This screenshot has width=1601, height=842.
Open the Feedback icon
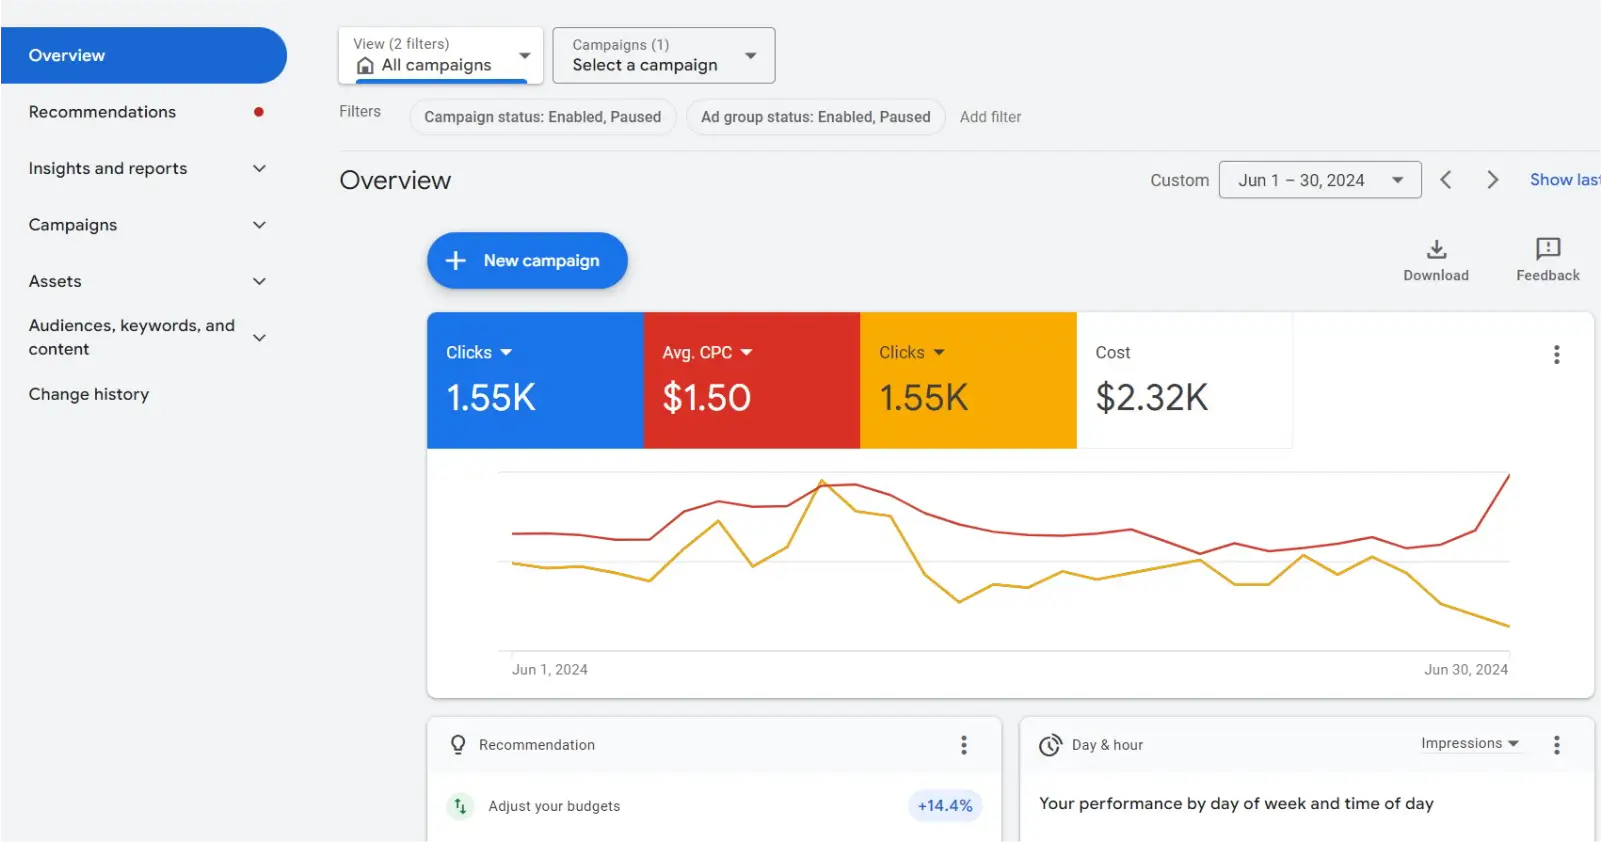point(1548,248)
